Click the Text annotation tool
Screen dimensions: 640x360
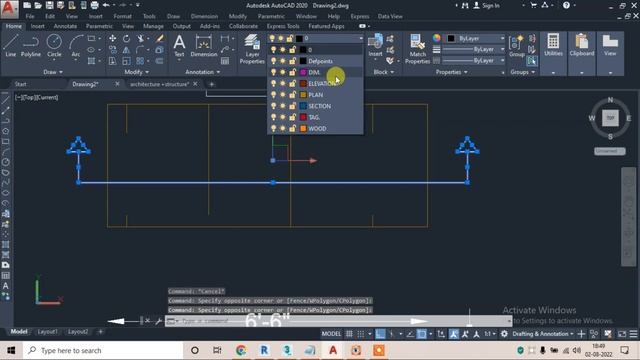[x=179, y=45]
